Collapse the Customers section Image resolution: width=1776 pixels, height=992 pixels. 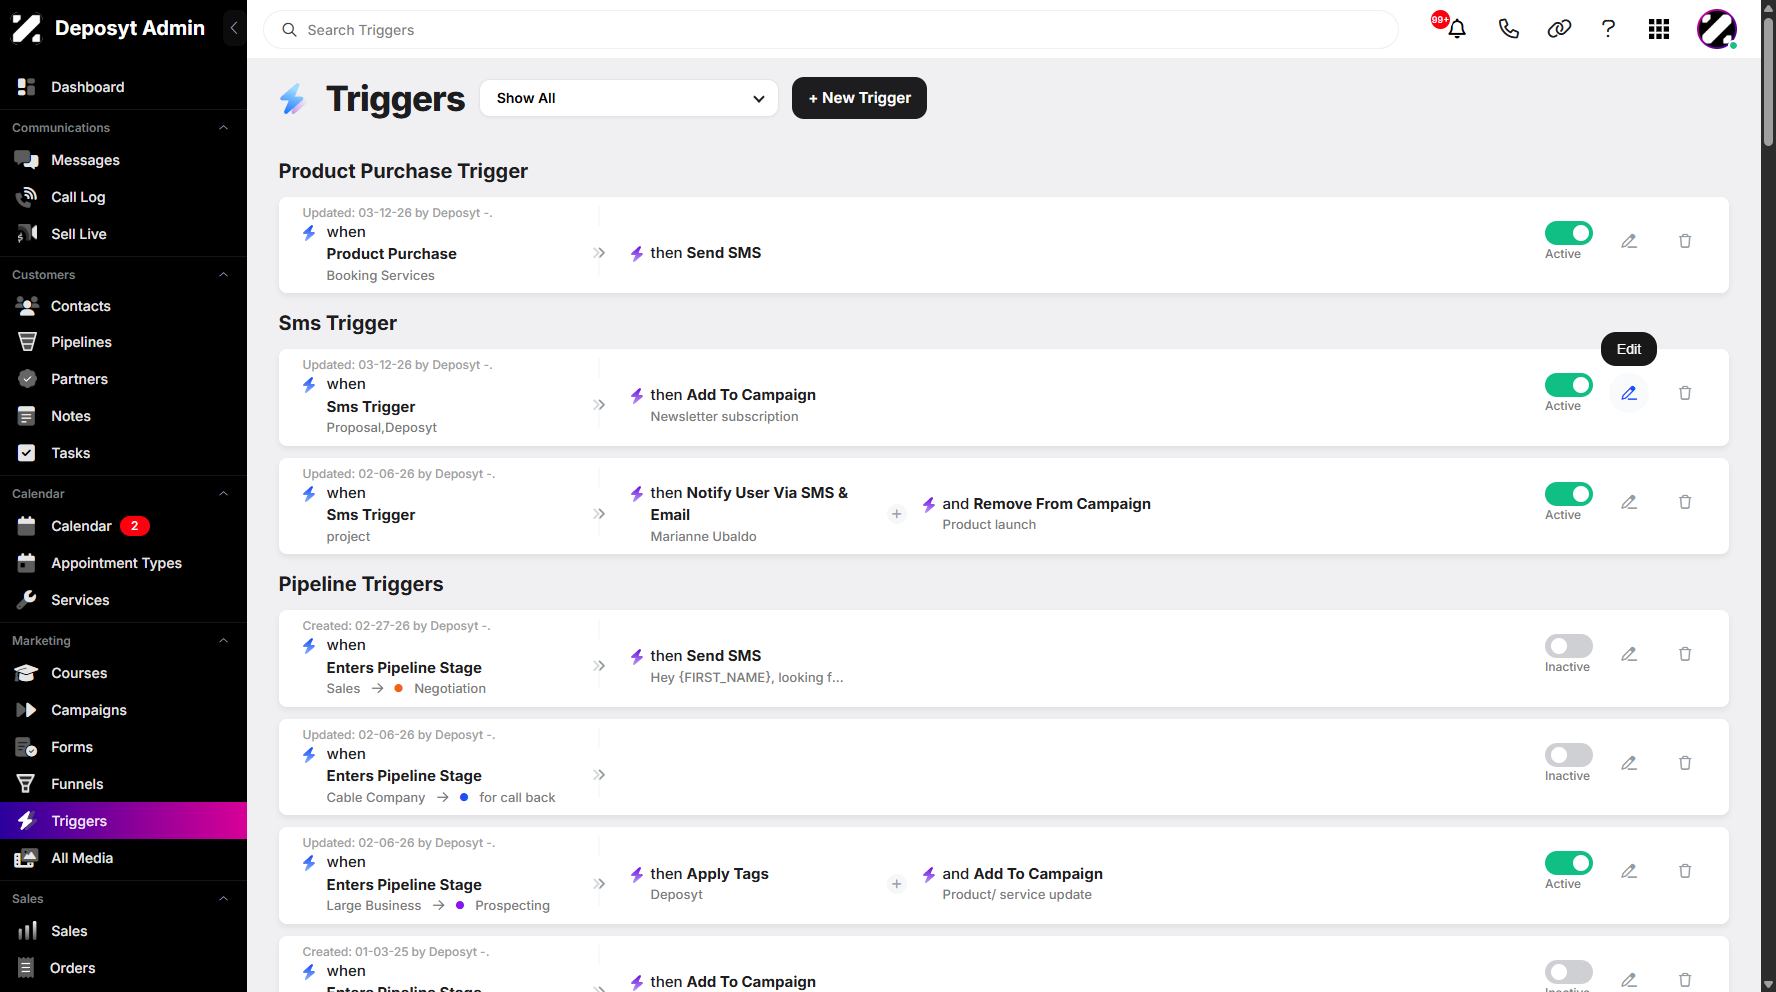[x=224, y=275]
